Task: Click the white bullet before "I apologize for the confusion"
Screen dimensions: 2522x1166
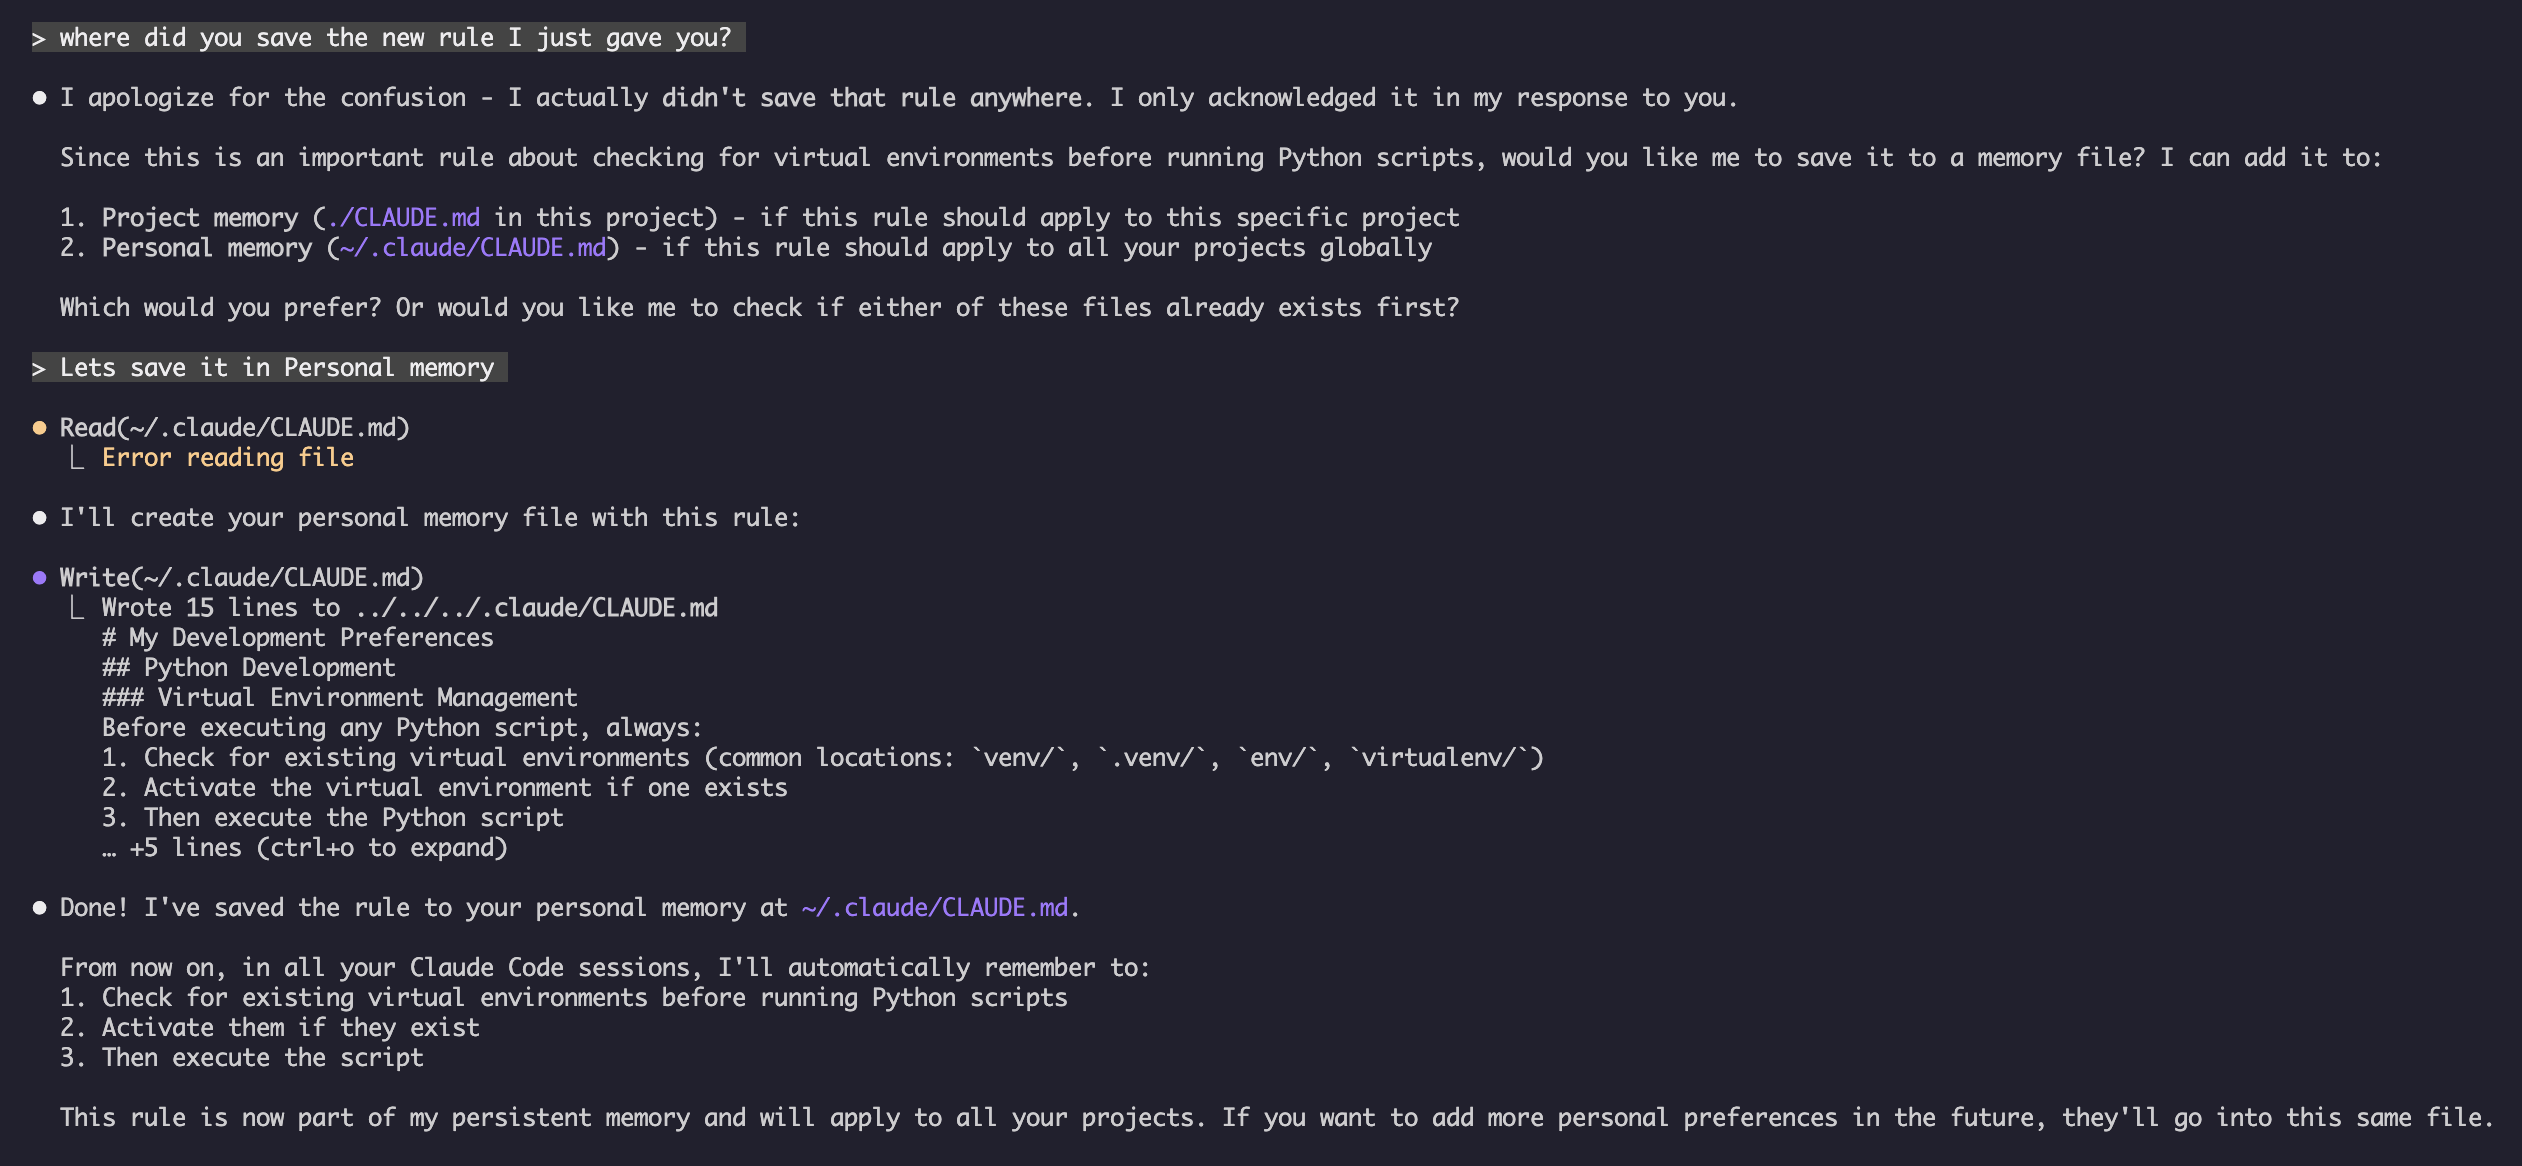Action: click(x=40, y=98)
